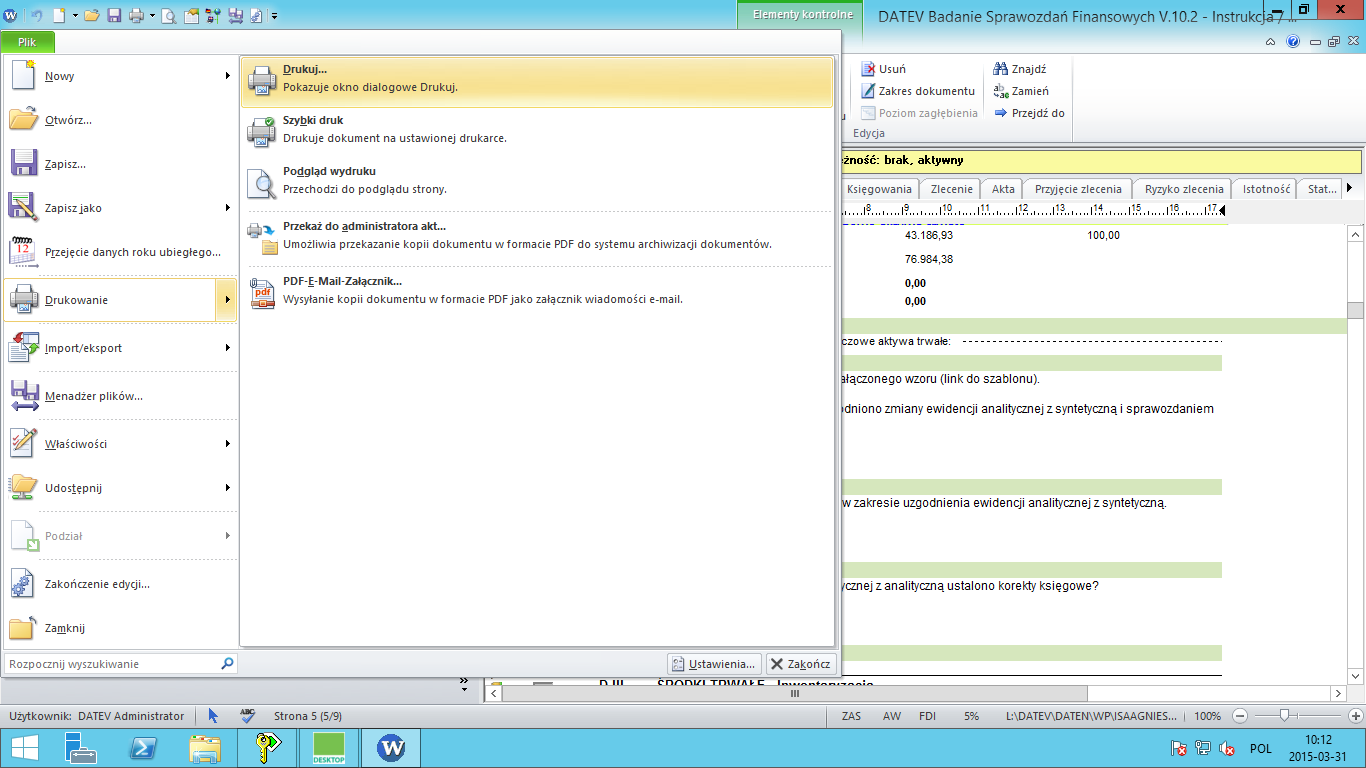Open PowerShell from the taskbar
The width and height of the screenshot is (1366, 768).
[143, 748]
